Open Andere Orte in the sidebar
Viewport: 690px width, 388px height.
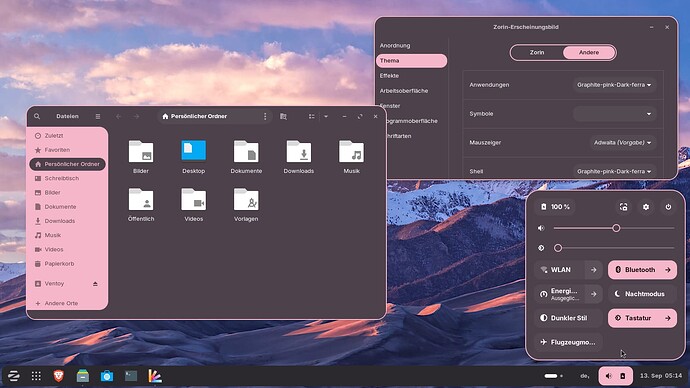tap(67, 303)
